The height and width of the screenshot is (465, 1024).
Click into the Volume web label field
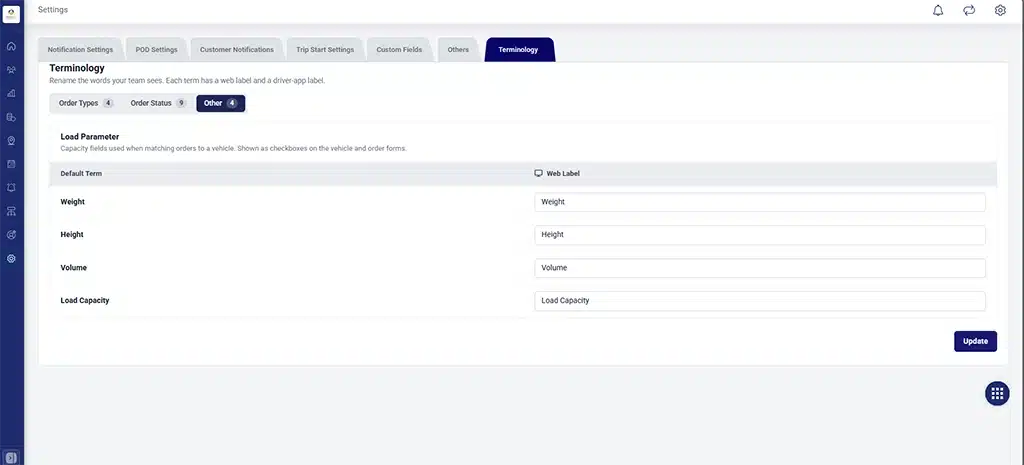coord(760,268)
